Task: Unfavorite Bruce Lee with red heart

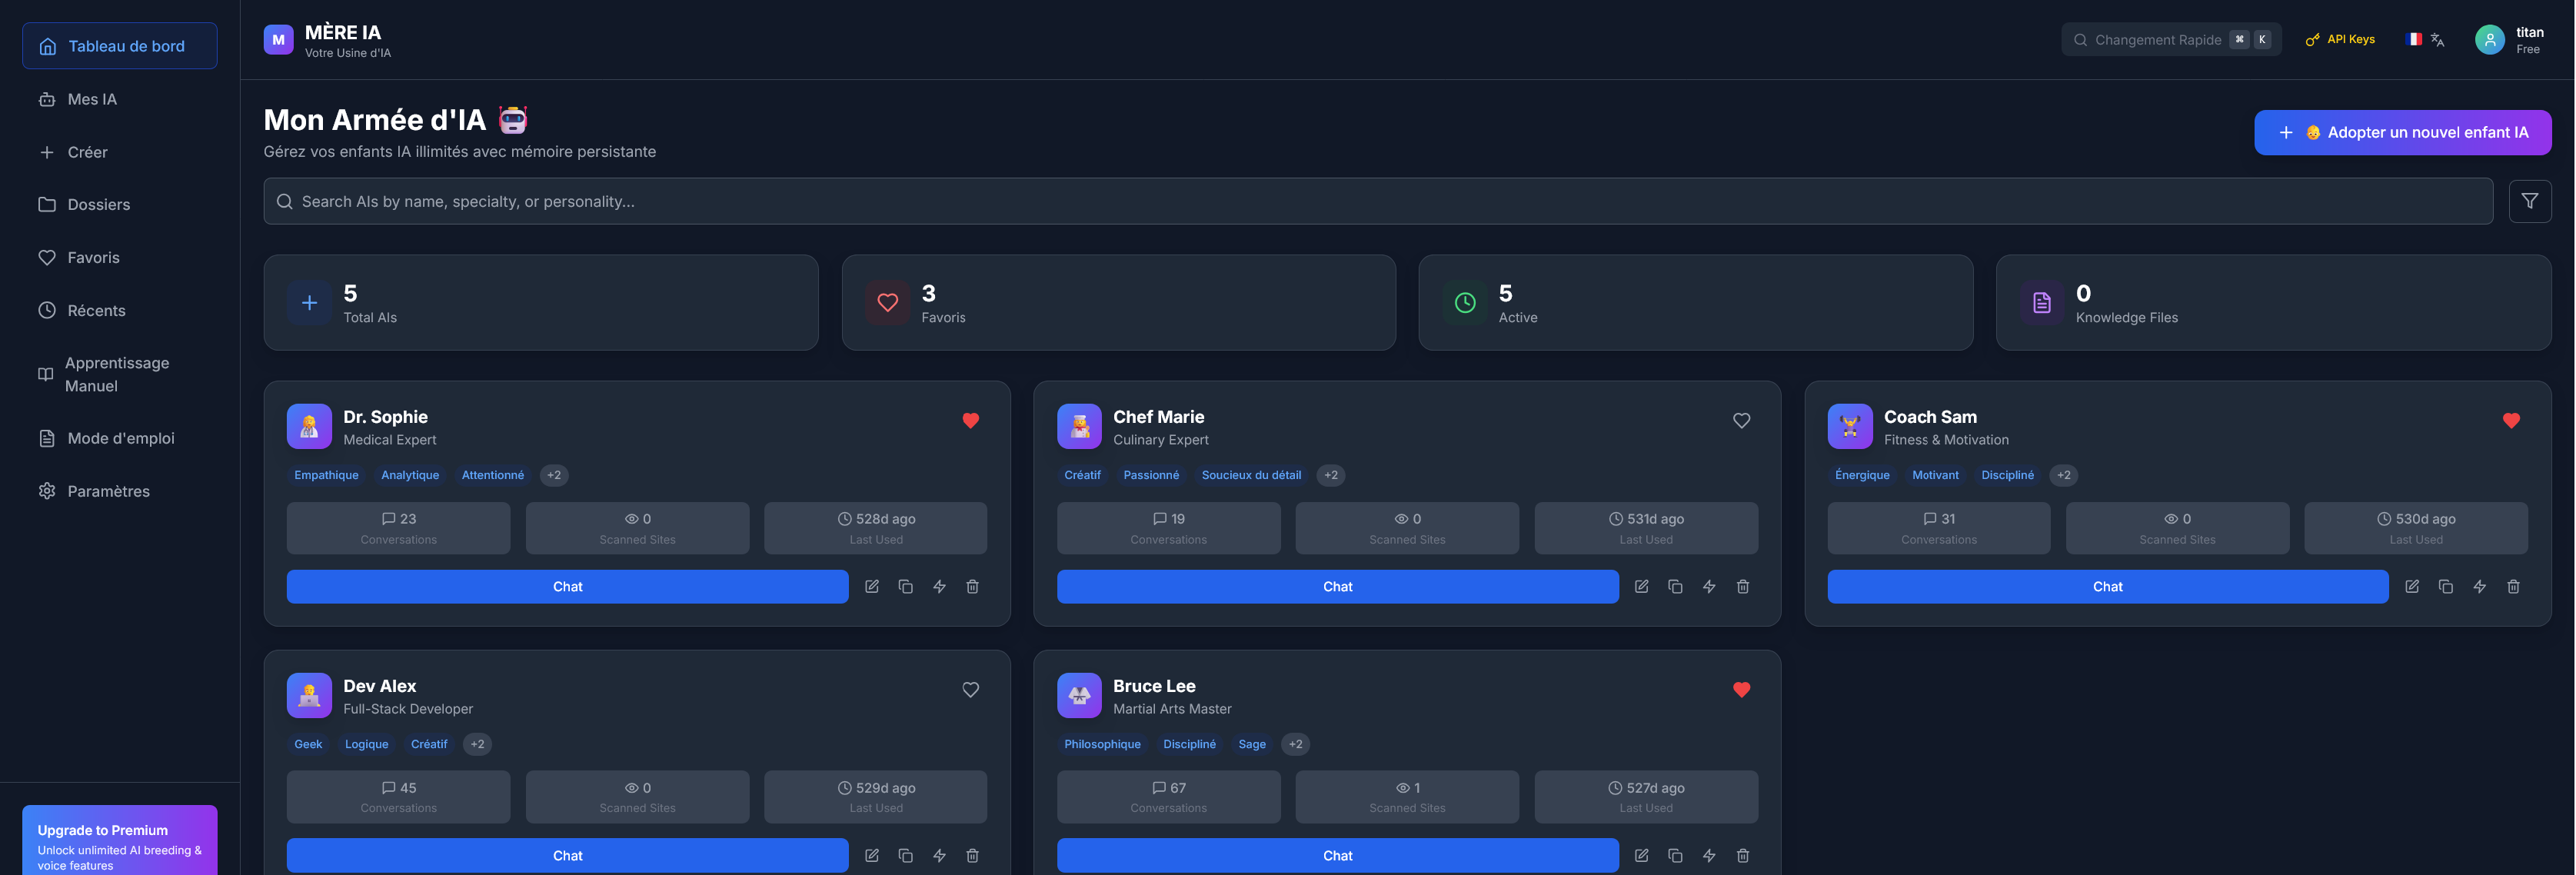Action: (x=1742, y=690)
